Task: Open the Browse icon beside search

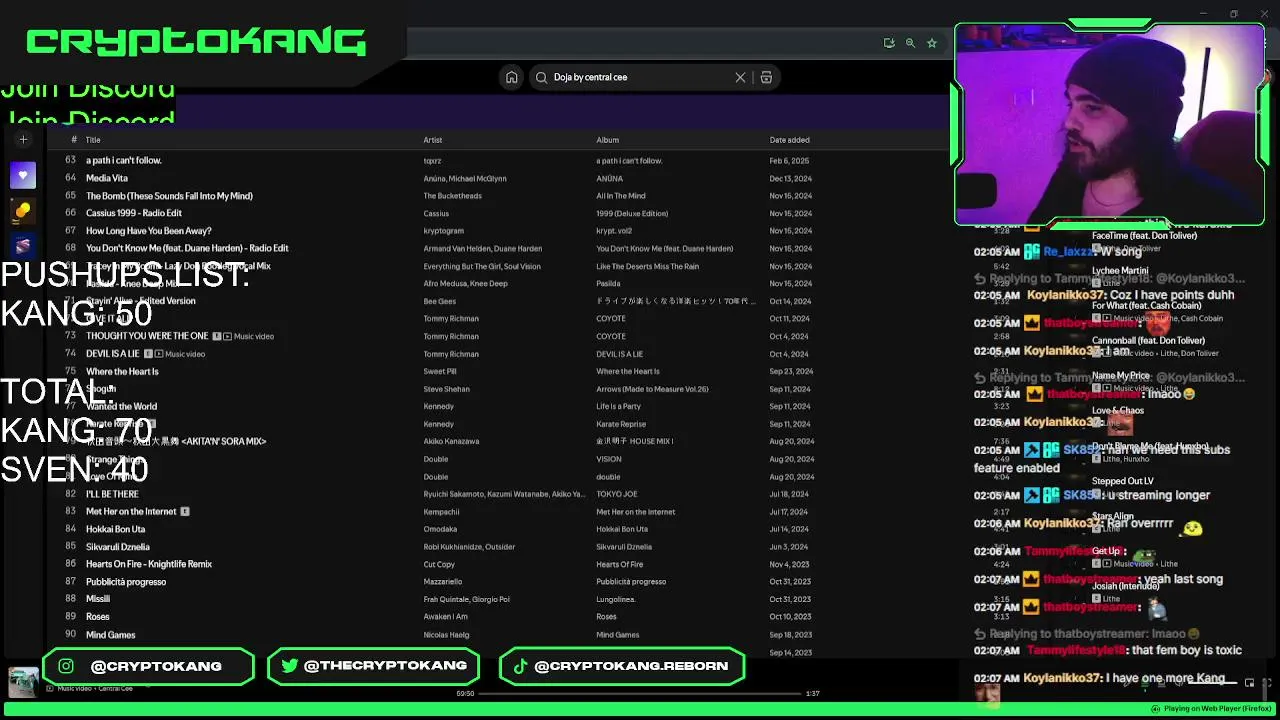Action: click(x=766, y=77)
